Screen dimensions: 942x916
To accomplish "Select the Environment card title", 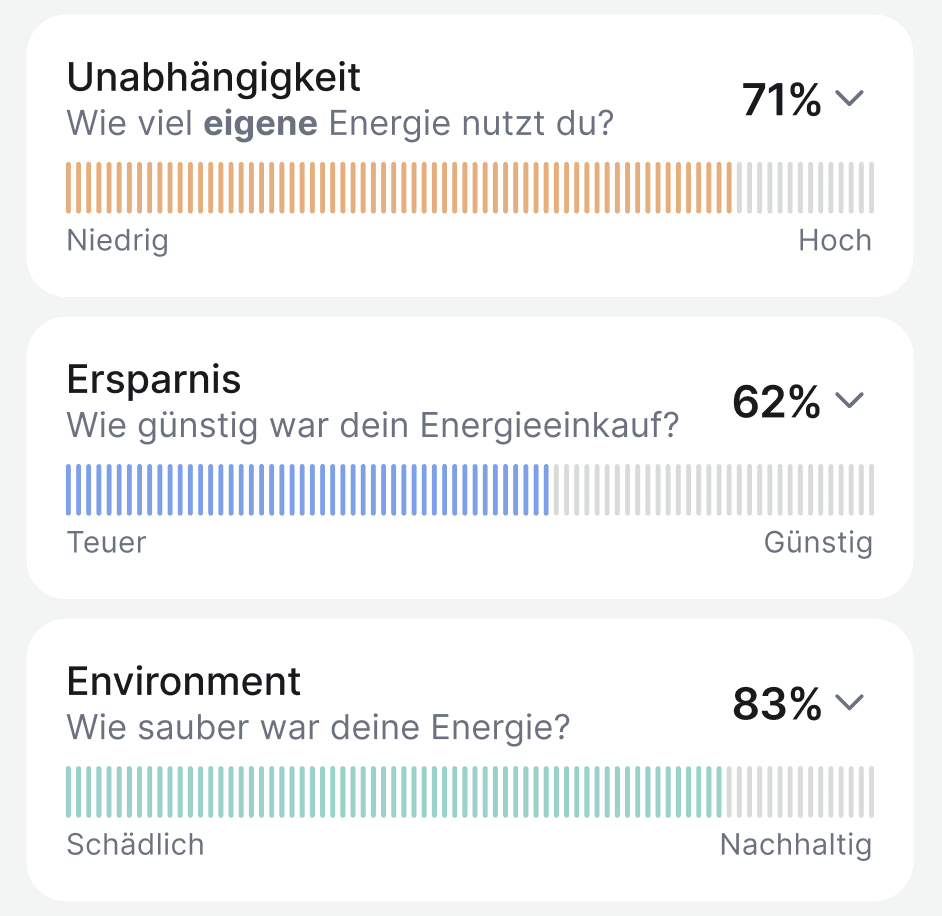I will point(183,680).
